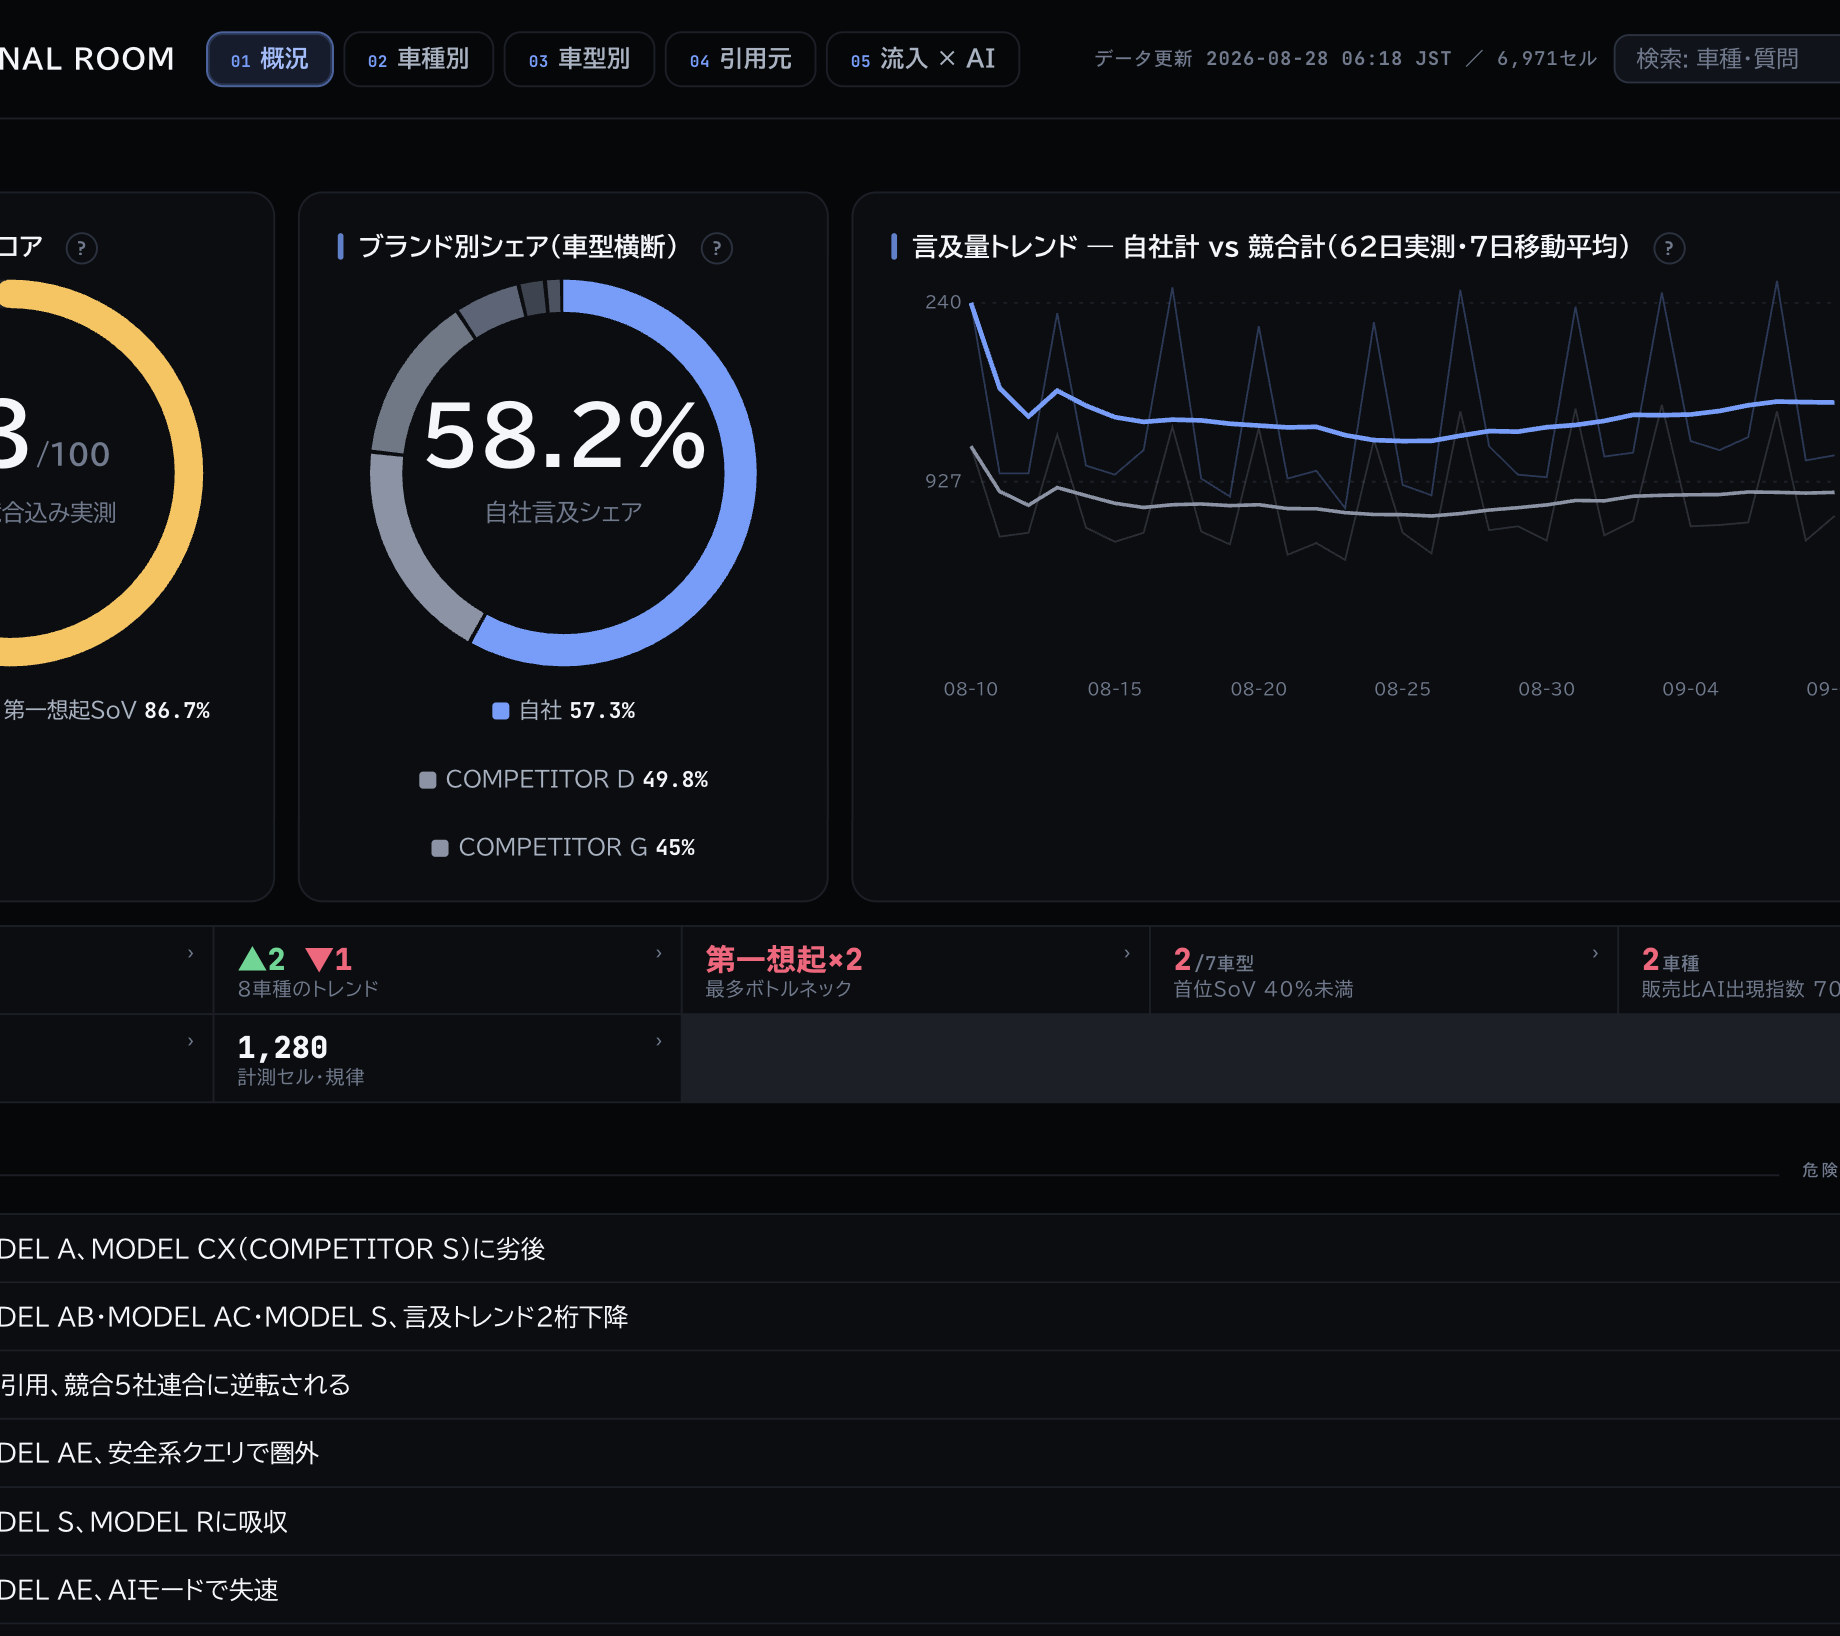1840x1636 pixels.
Task: Click the COMPETITOR D legend swatch
Action: [427, 780]
